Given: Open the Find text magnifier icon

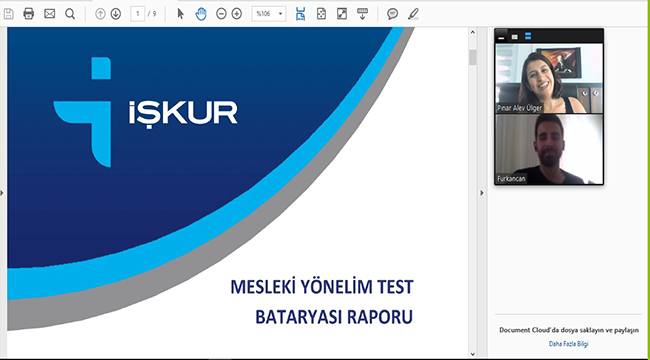Looking at the screenshot, I should 70,14.
